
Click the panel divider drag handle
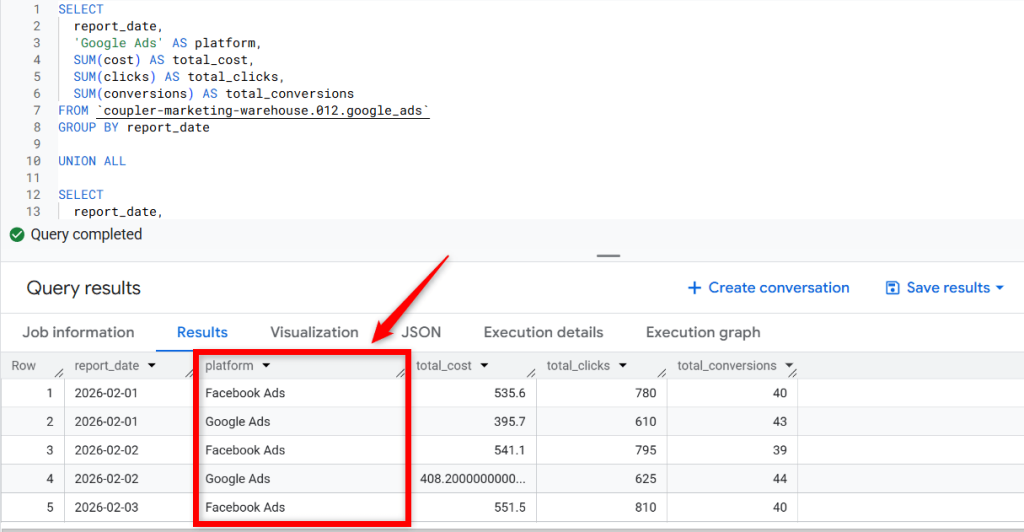click(608, 256)
